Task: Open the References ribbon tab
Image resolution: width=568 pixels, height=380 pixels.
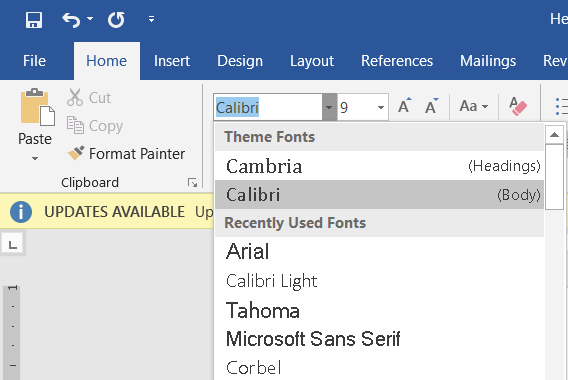Action: tap(397, 61)
